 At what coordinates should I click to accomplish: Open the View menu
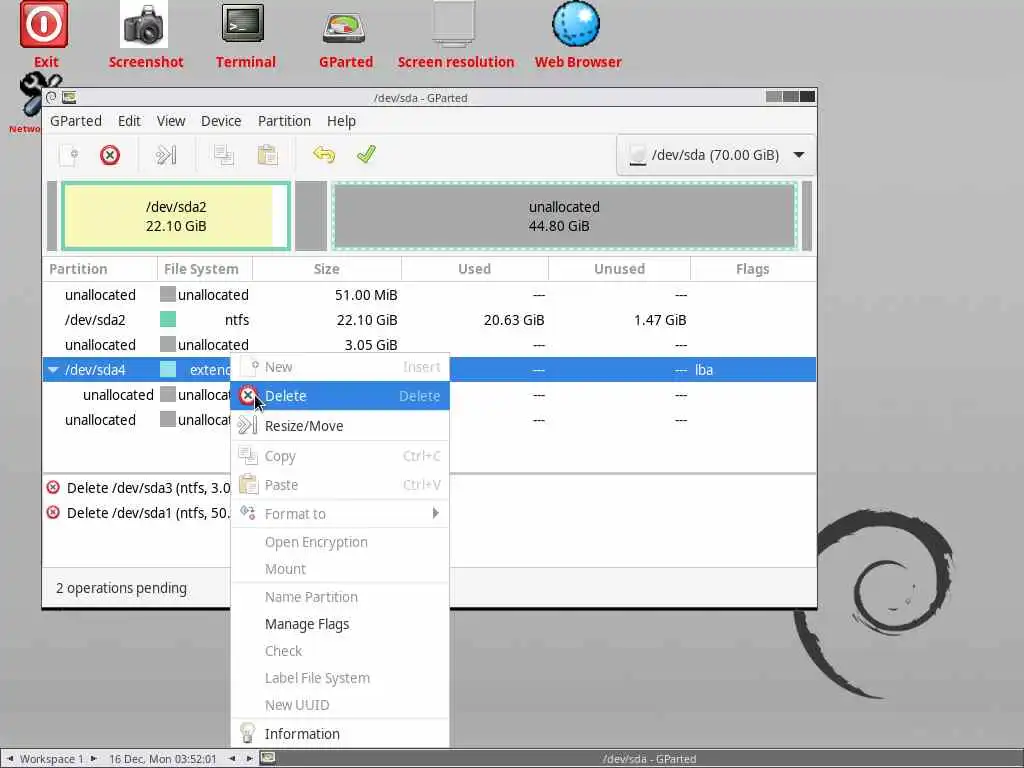(x=171, y=121)
